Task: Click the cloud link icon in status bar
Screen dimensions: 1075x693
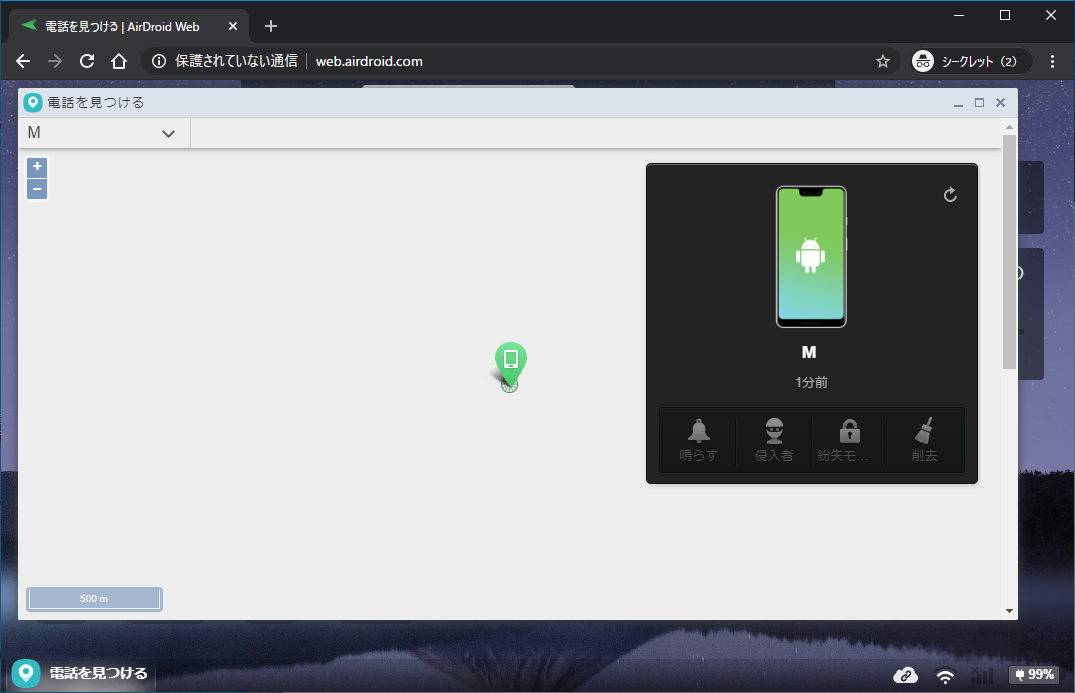Action: coord(905,675)
